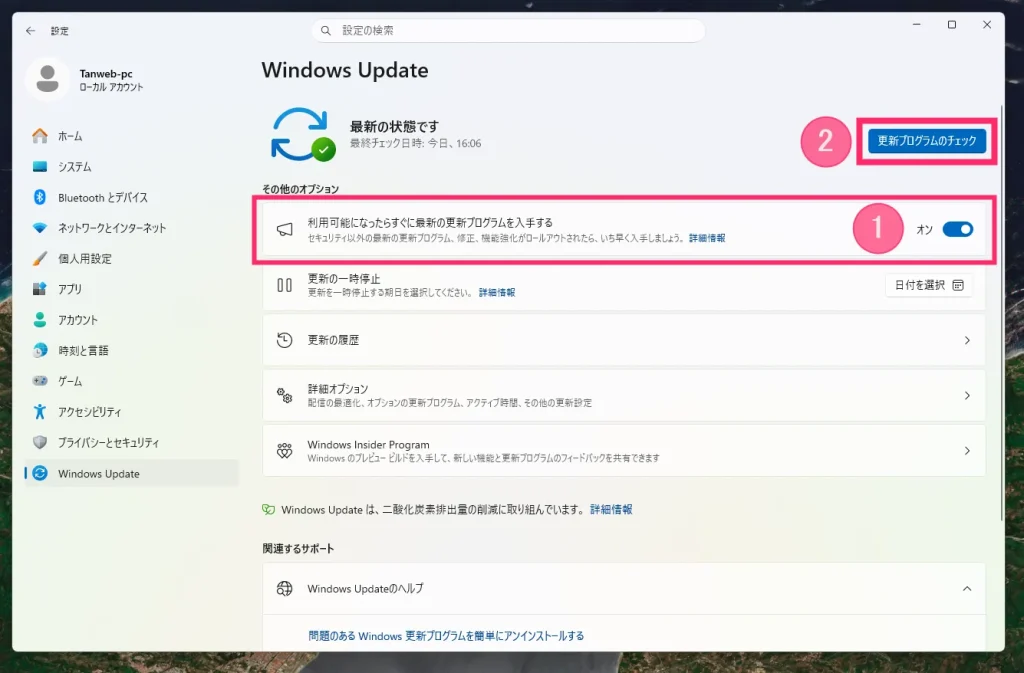
Task: Open アクセシビリティ settings label
Action: click(x=89, y=412)
